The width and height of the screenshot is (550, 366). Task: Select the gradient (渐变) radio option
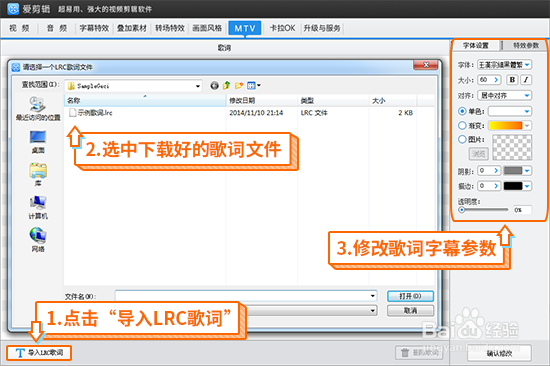tap(462, 125)
